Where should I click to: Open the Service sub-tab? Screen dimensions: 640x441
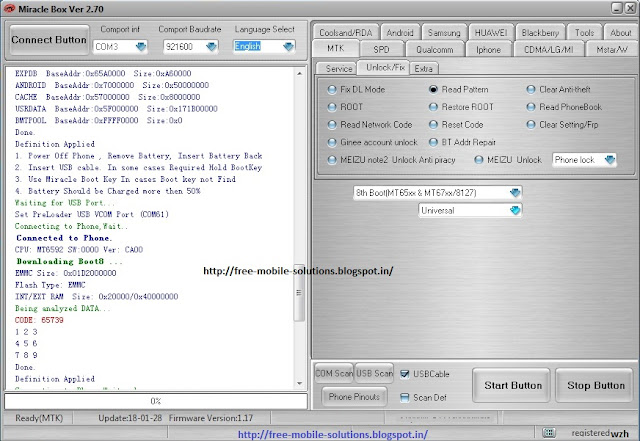[338, 69]
